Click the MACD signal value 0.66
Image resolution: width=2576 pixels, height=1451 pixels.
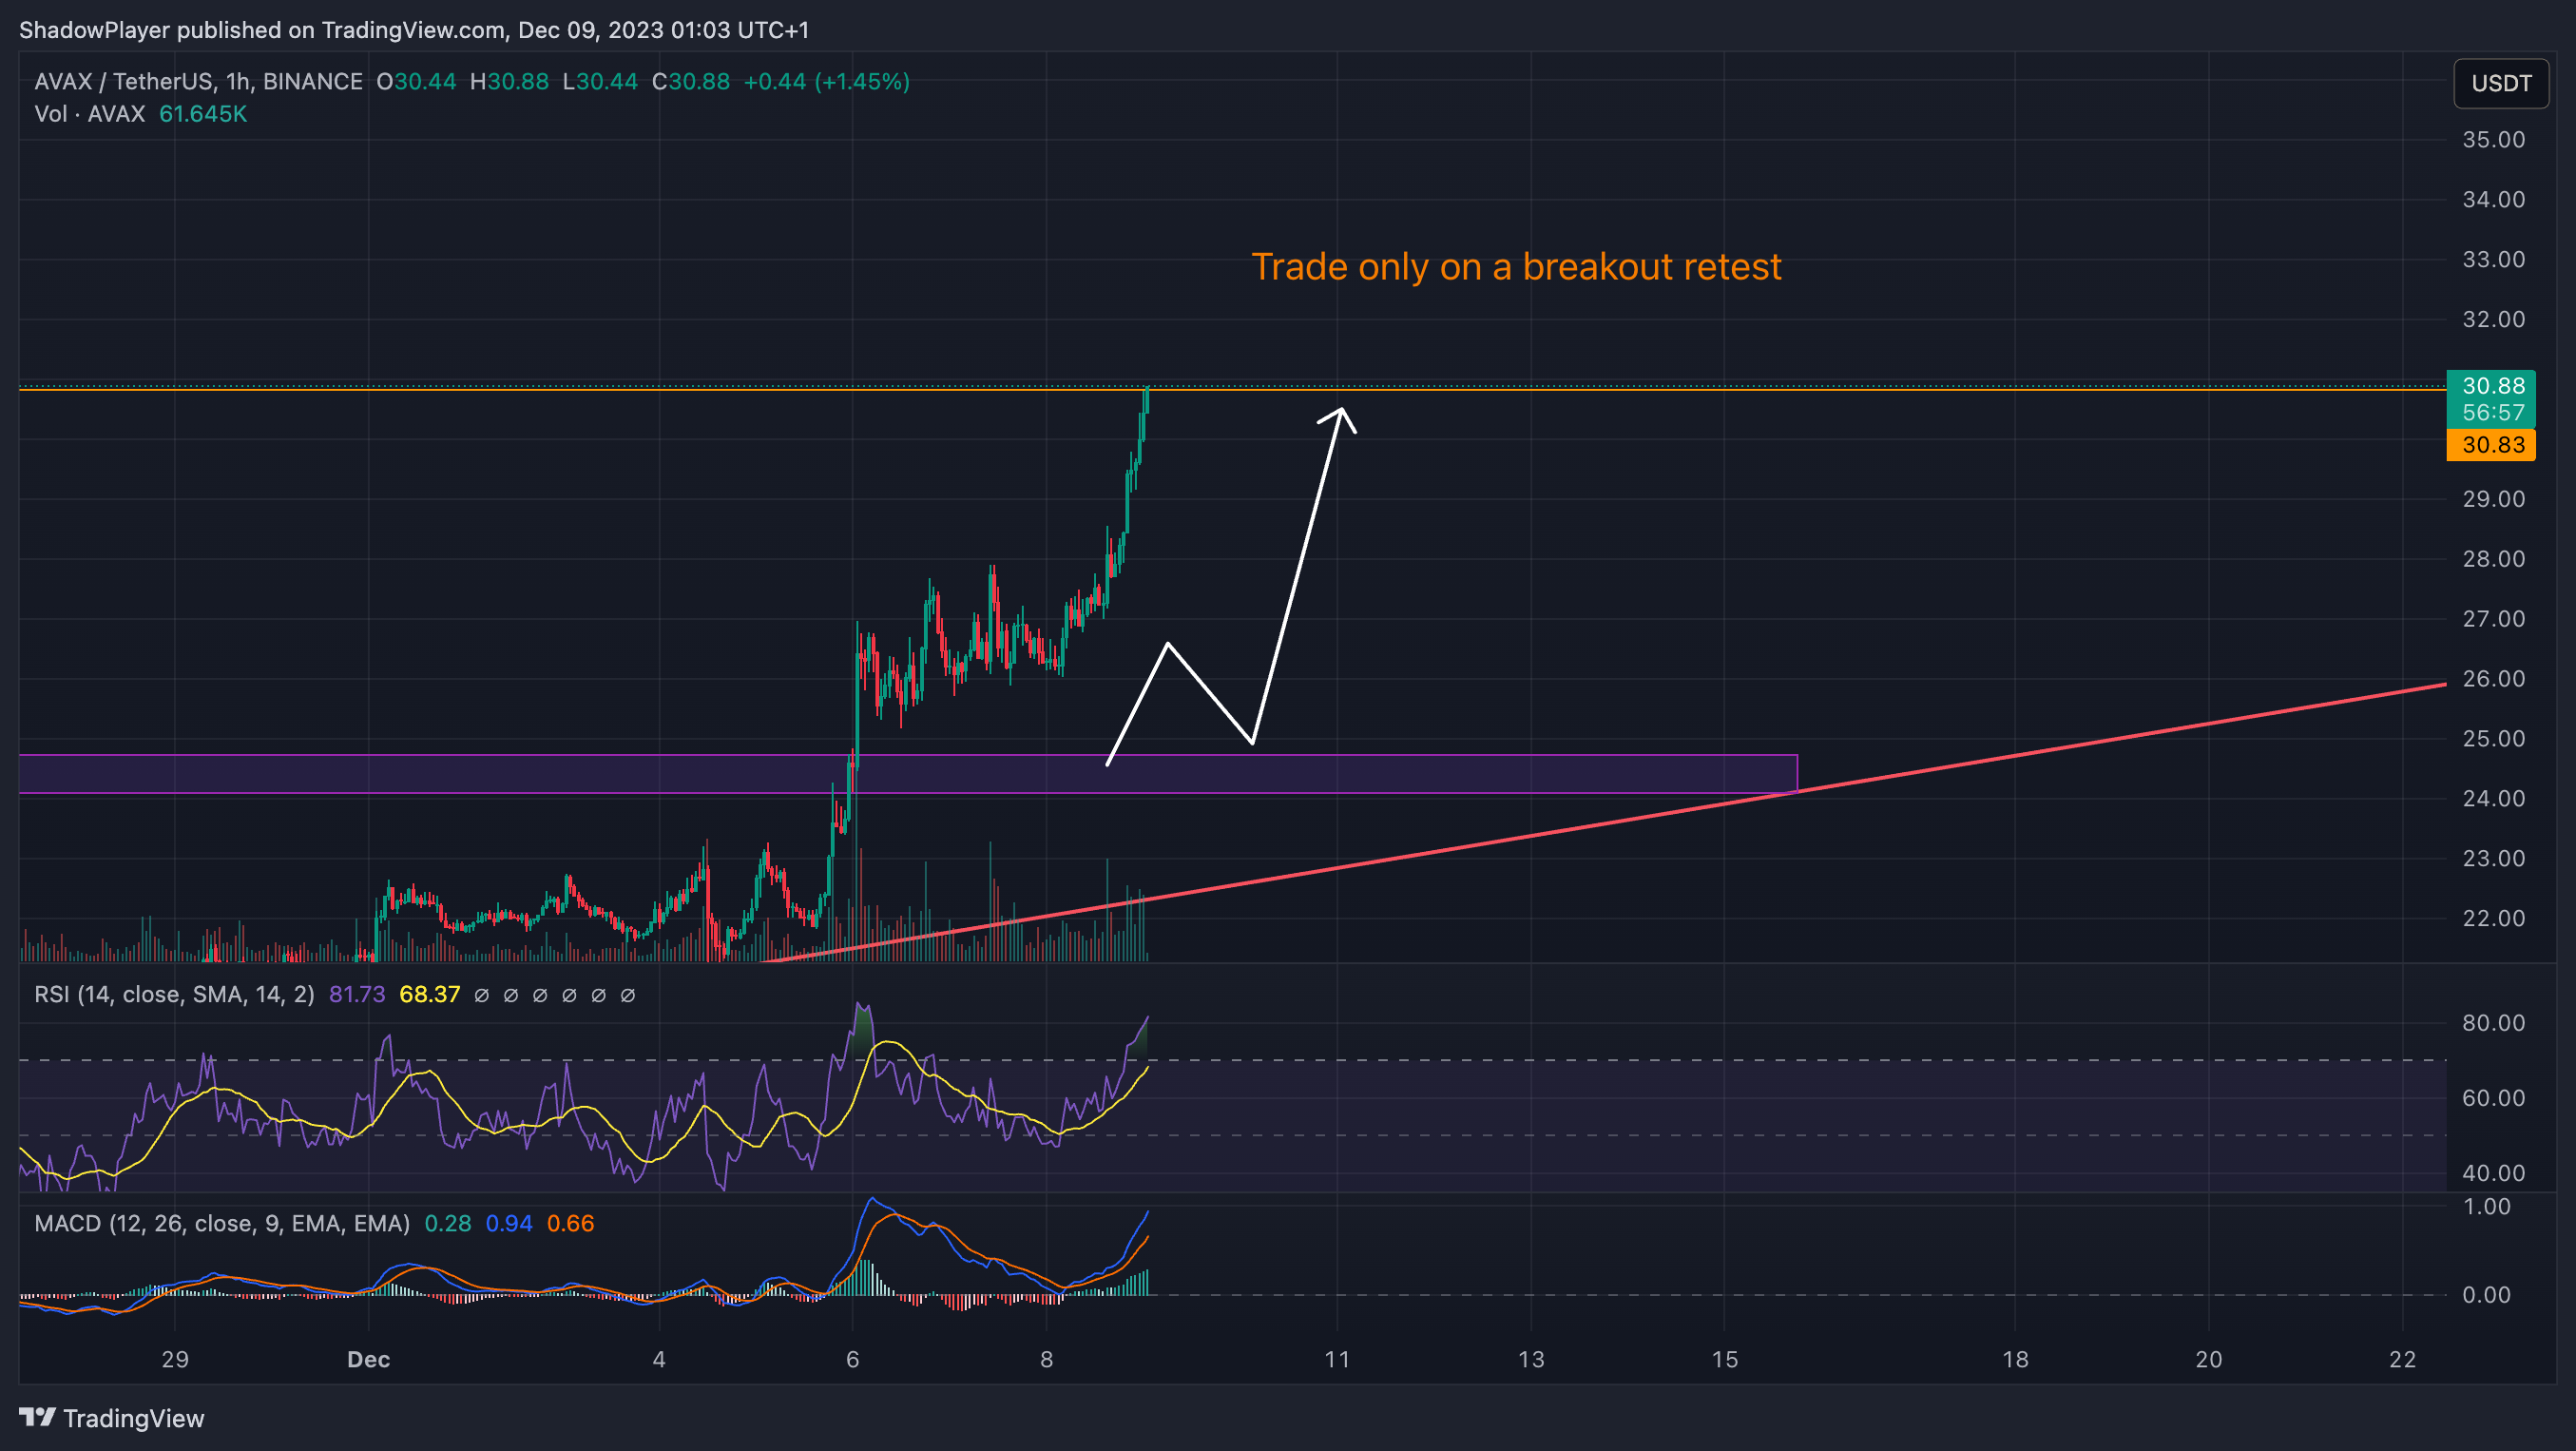pyautogui.click(x=571, y=1223)
